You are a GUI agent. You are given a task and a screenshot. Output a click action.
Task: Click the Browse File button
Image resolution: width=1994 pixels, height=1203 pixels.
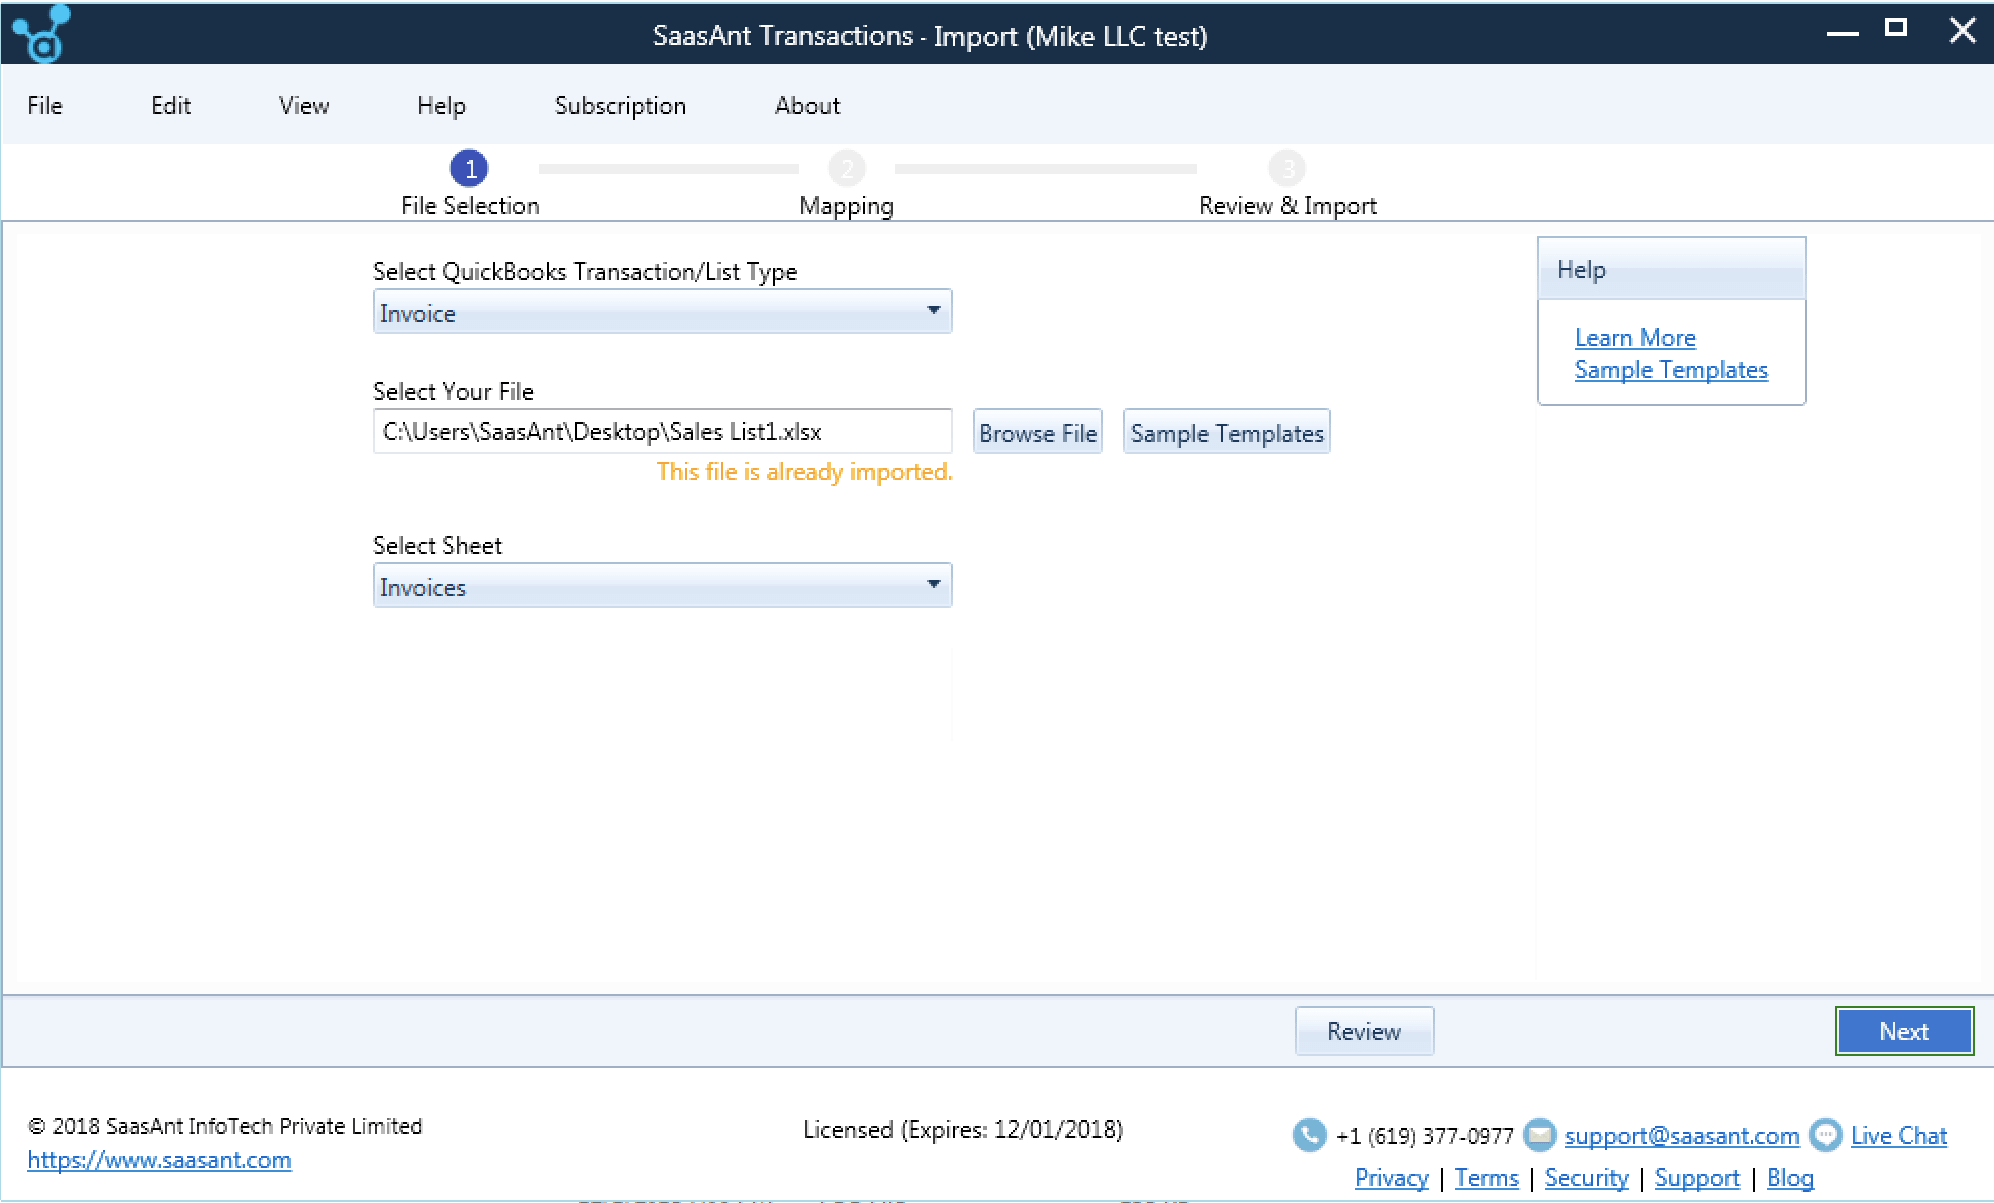click(1037, 431)
